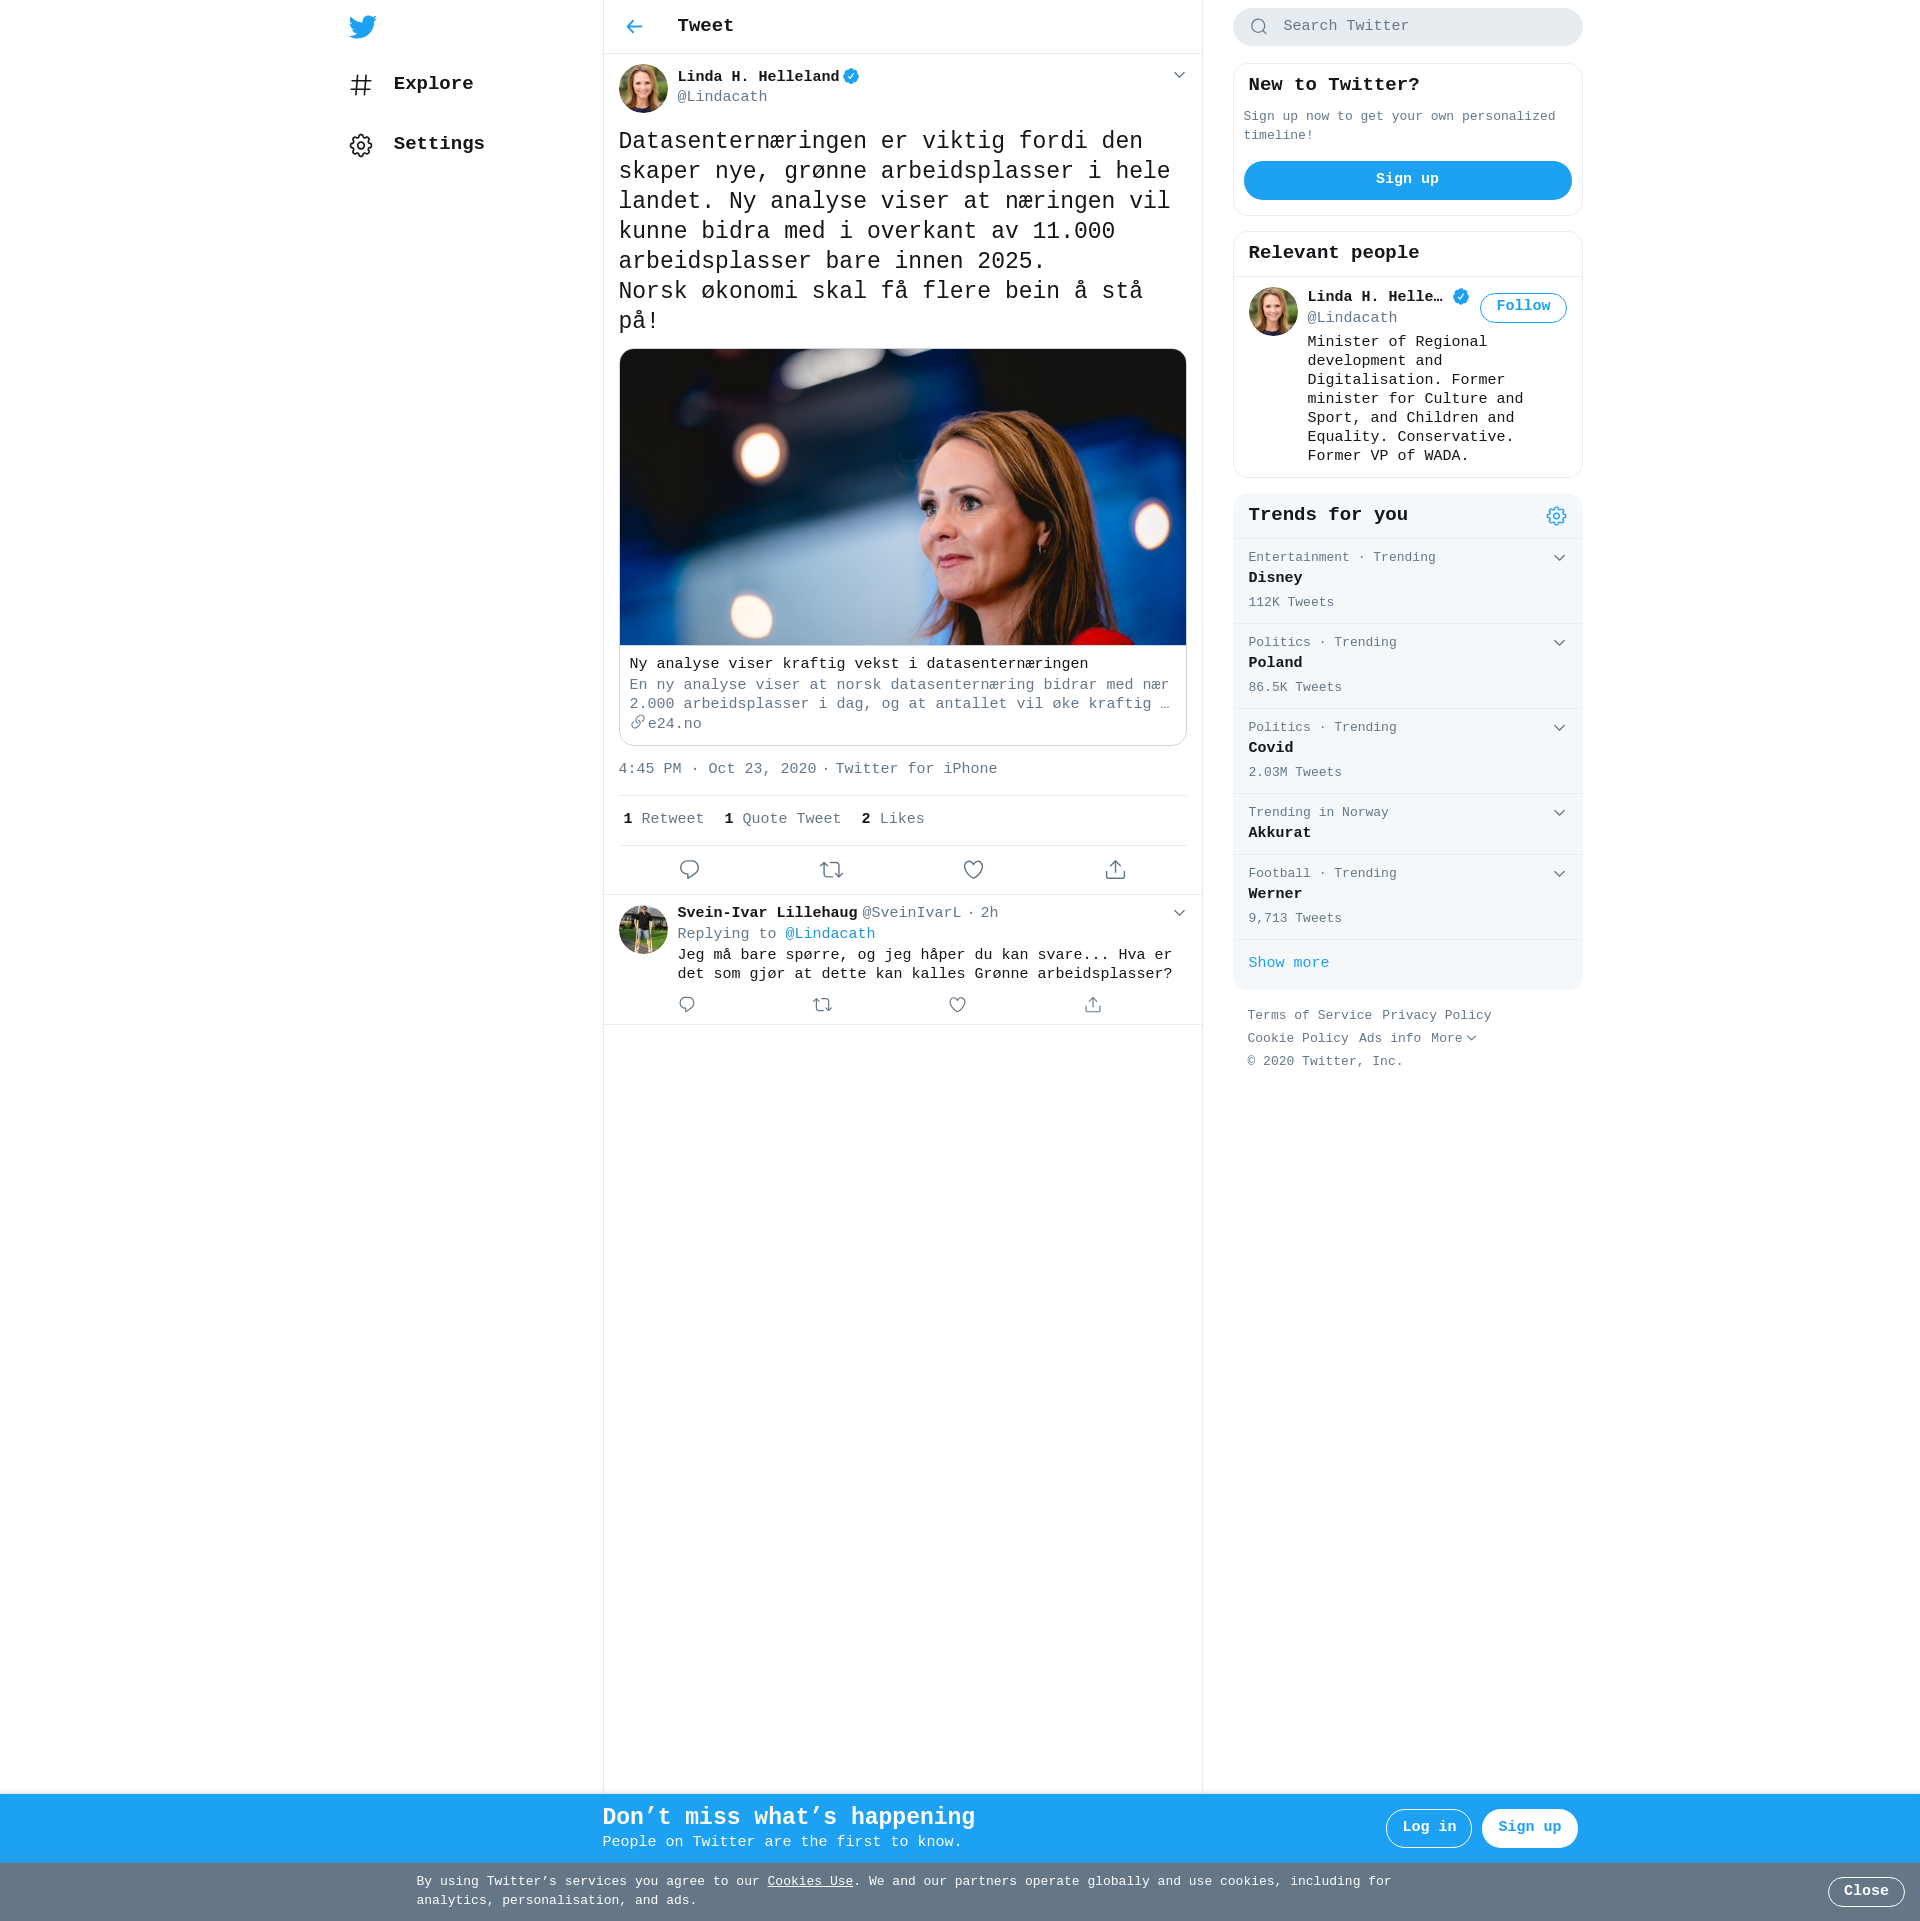Click Log in on the bottom banner

(x=1428, y=1828)
